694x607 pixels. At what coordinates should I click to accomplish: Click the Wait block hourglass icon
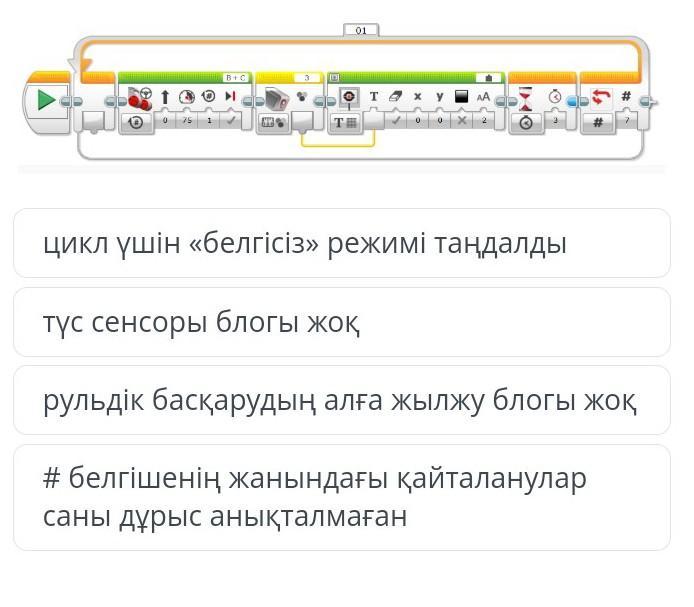[x=525, y=99]
